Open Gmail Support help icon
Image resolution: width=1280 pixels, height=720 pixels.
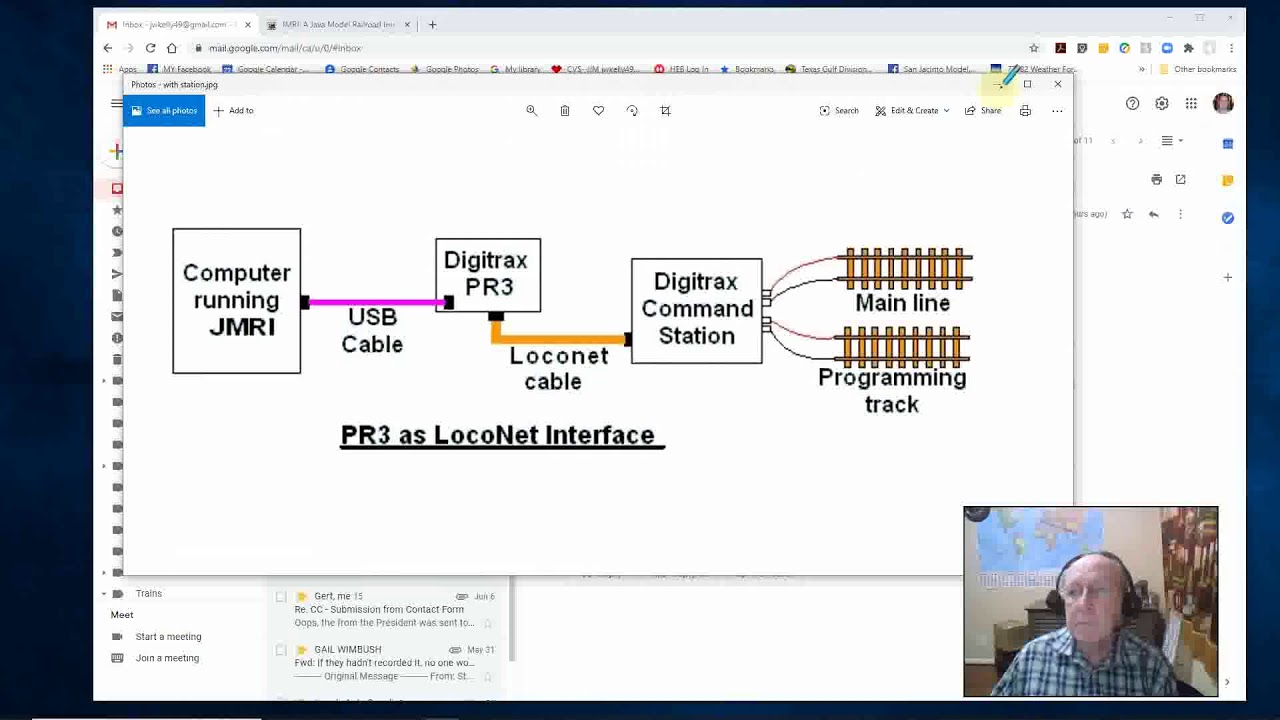(1132, 104)
